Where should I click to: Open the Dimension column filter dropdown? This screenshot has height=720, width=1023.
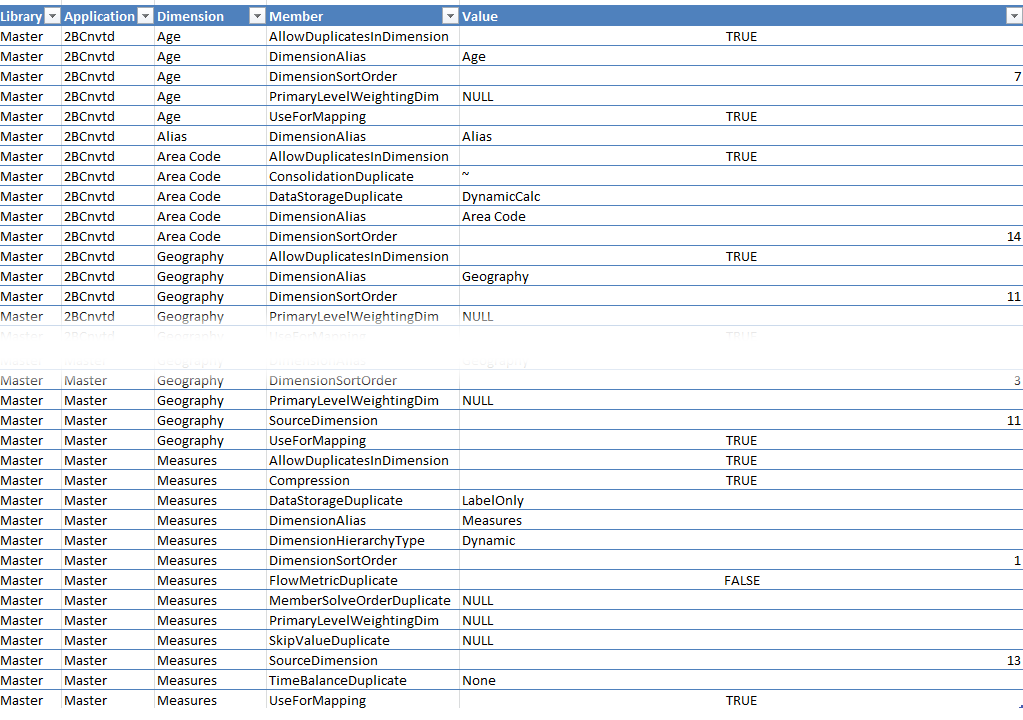pyautogui.click(x=258, y=16)
